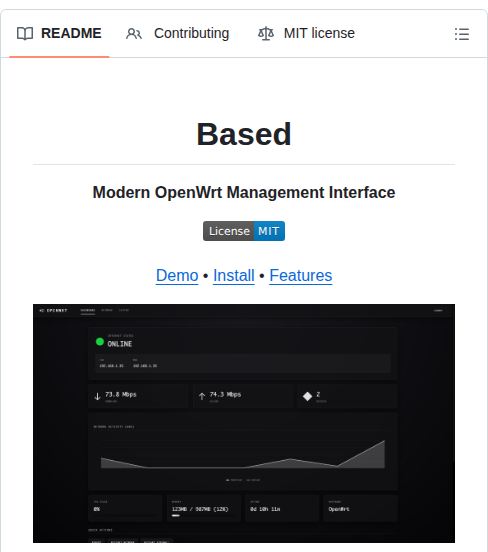Follow the Demo link

click(177, 275)
